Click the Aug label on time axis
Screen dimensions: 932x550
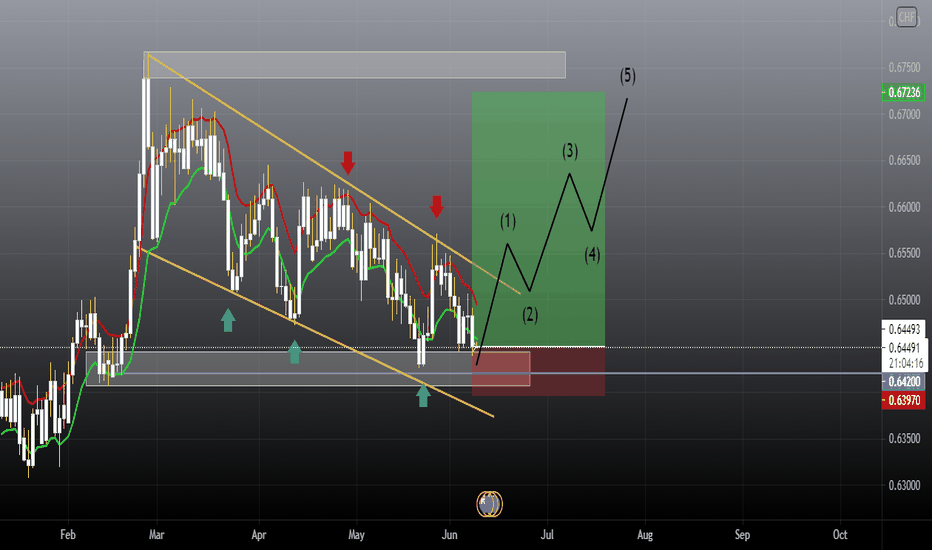coord(645,535)
